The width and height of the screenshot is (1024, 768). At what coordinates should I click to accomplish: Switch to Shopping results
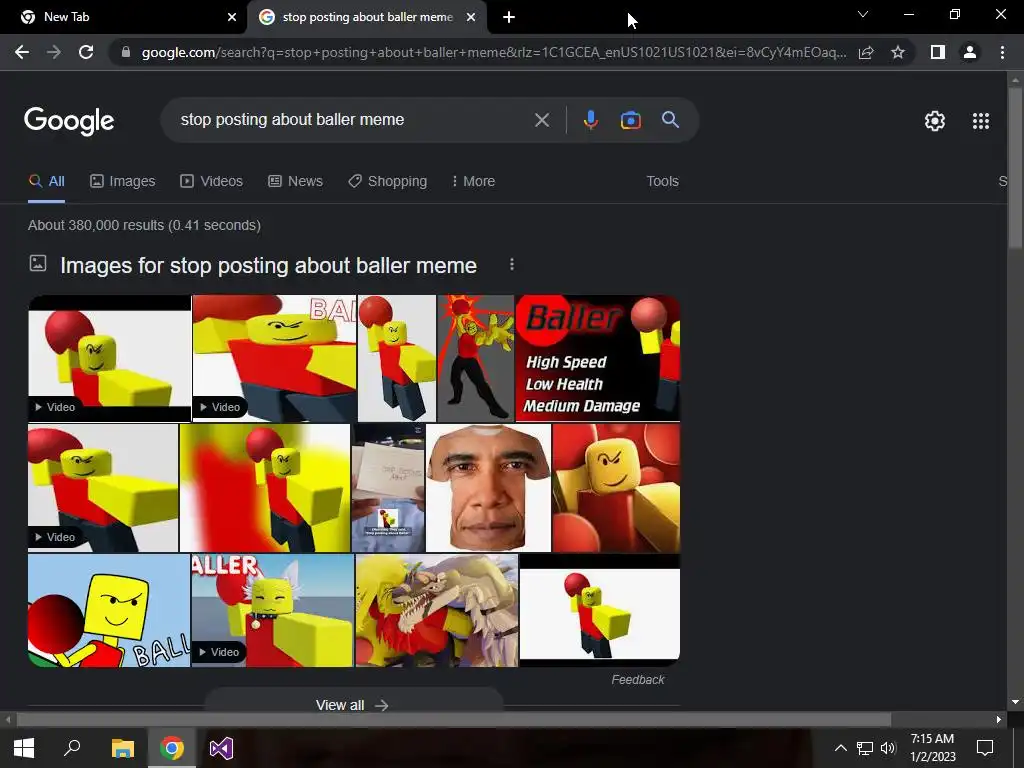(x=387, y=182)
